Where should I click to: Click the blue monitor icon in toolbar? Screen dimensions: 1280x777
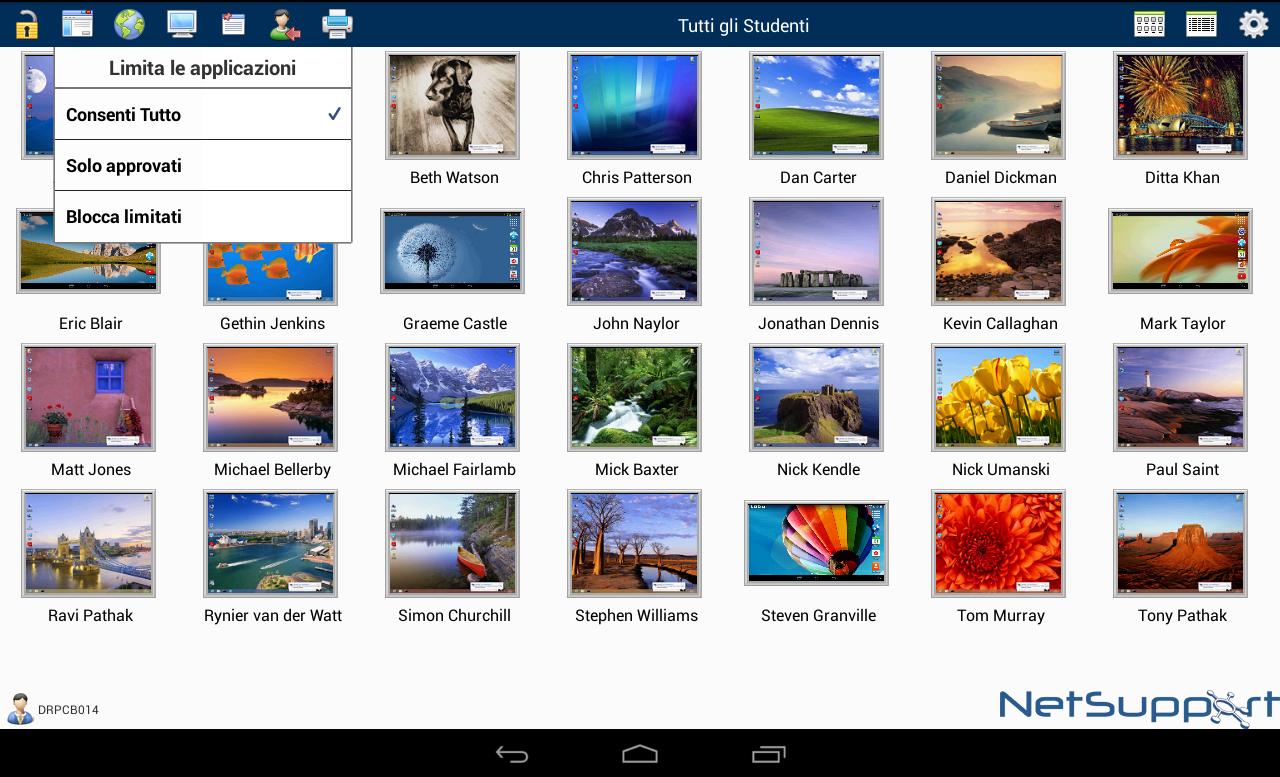[x=181, y=24]
